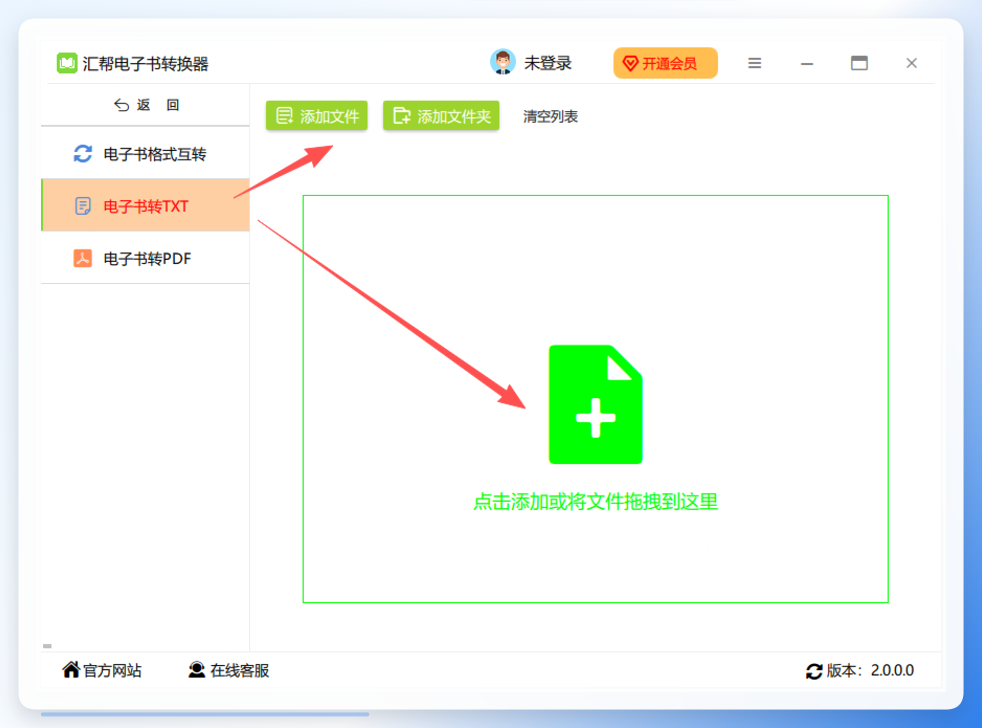Click the version text 2.0.0.0
The height and width of the screenshot is (728, 982).
[892, 670]
